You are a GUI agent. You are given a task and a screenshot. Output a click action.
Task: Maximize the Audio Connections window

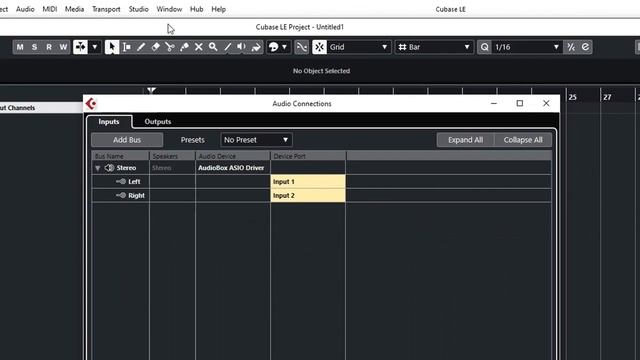coord(520,103)
